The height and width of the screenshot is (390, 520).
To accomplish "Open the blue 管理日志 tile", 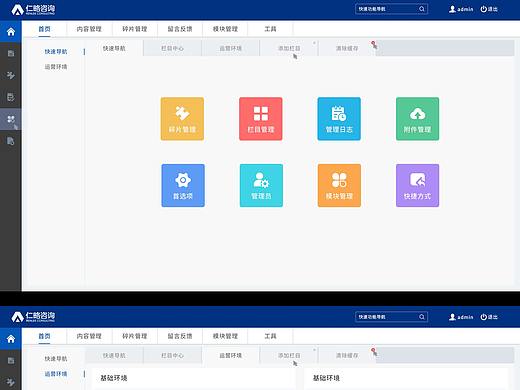I will click(339, 119).
